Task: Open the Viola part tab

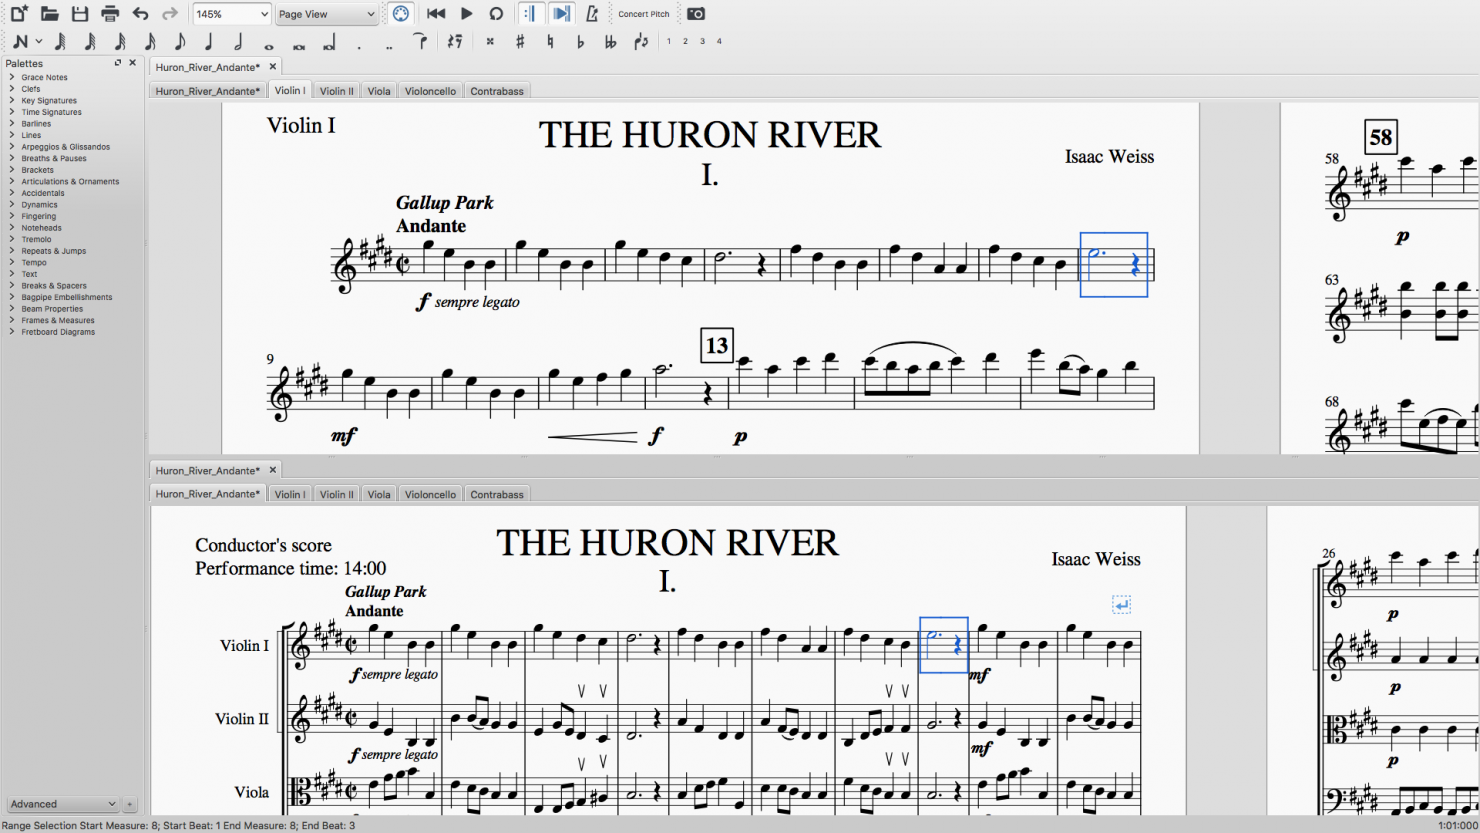Action: click(x=378, y=90)
